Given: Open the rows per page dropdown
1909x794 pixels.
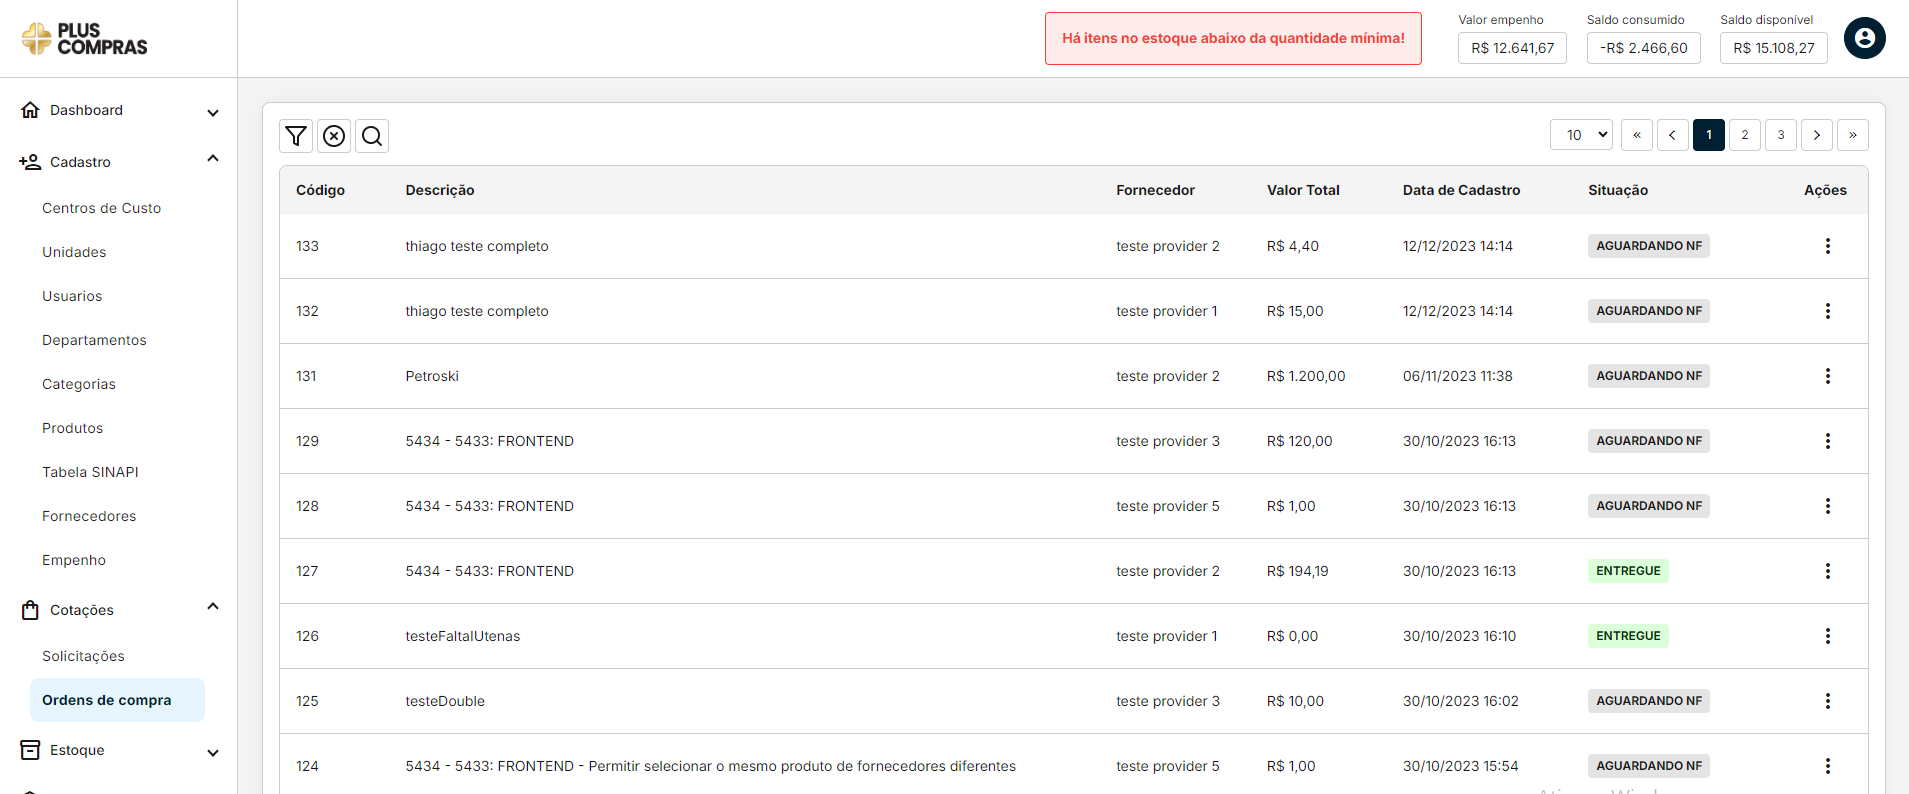Looking at the screenshot, I should (1581, 135).
